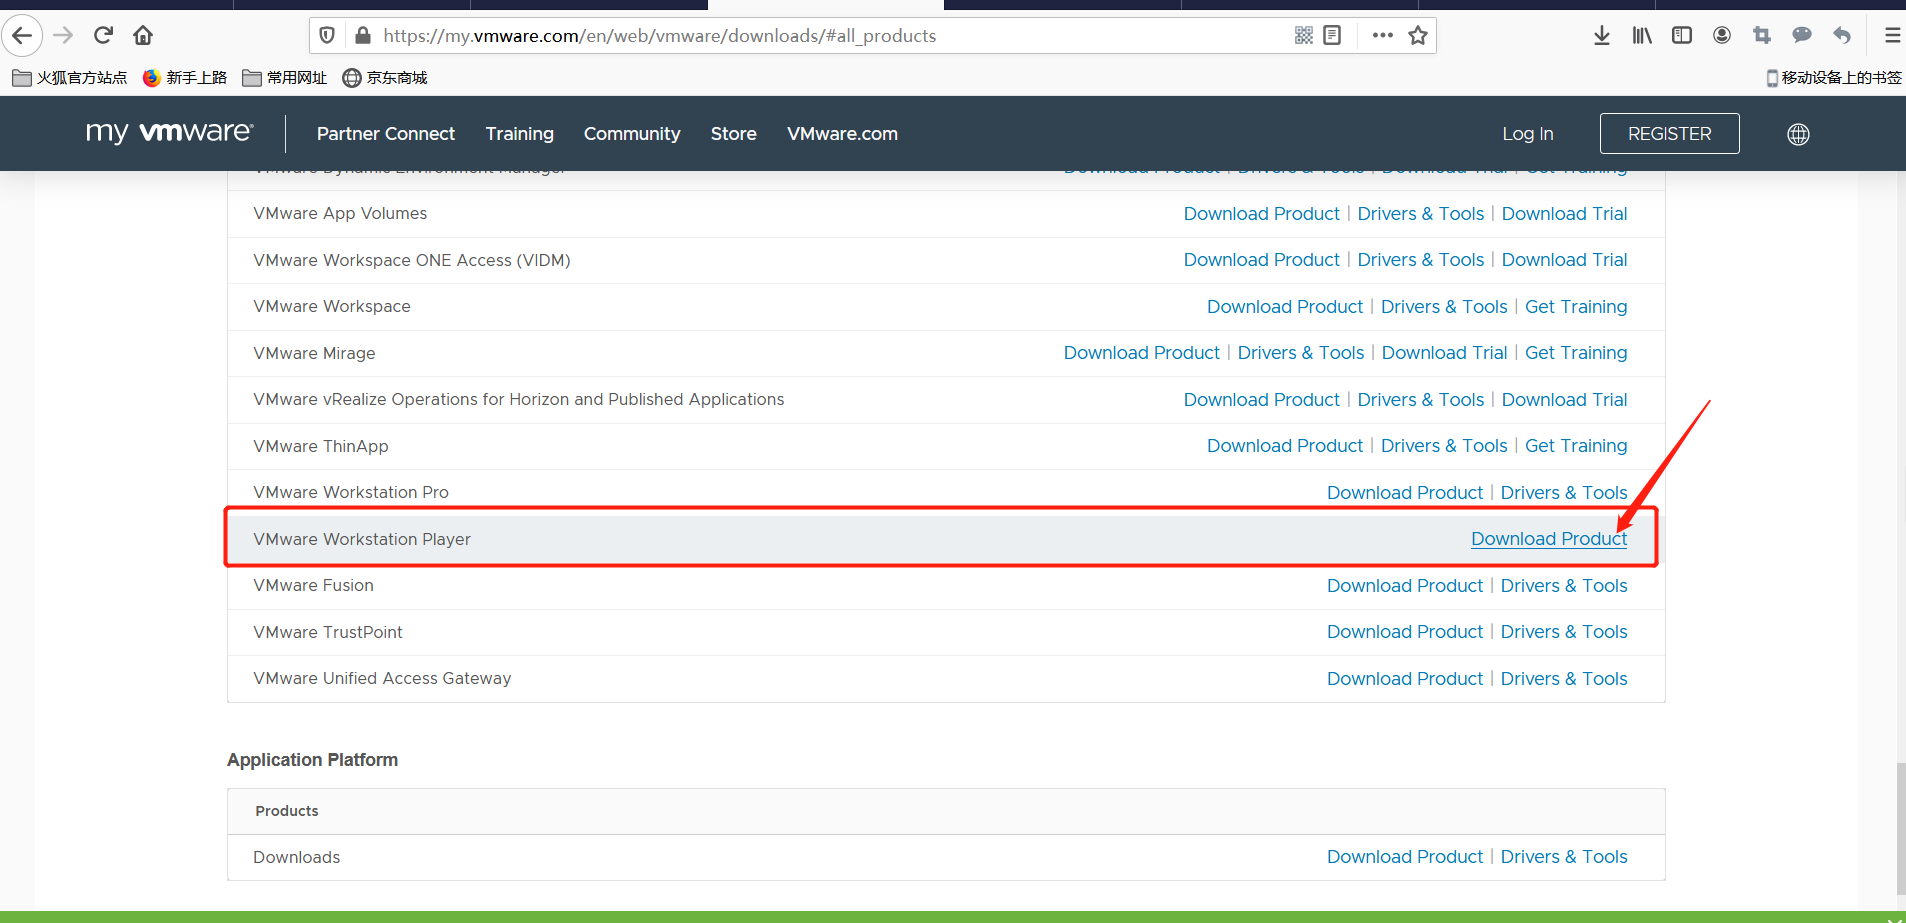
Task: Open the 京东商城 bookmark
Action: click(385, 78)
